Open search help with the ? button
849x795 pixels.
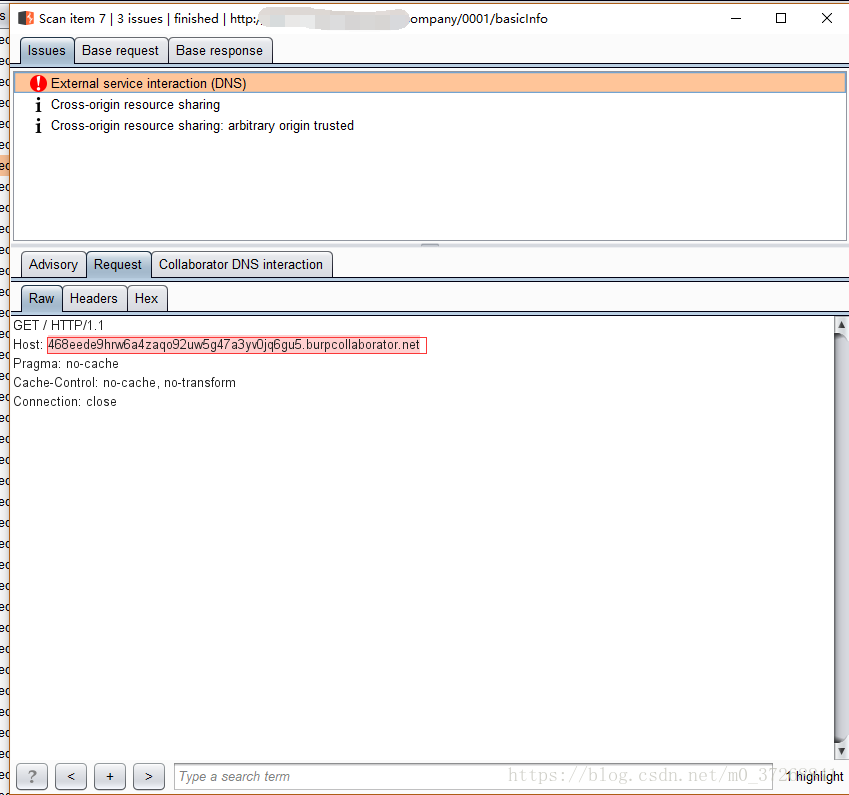[x=32, y=777]
